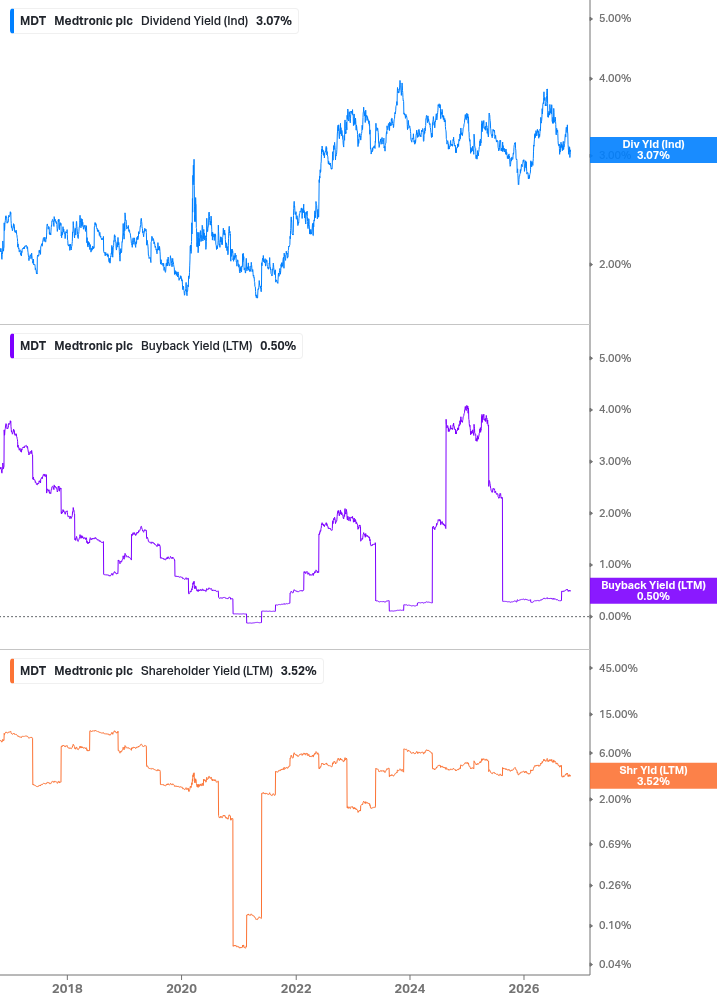The height and width of the screenshot is (1005, 717).
Task: Click the 15.00% tick on the shareholder yield axis
Action: [618, 714]
